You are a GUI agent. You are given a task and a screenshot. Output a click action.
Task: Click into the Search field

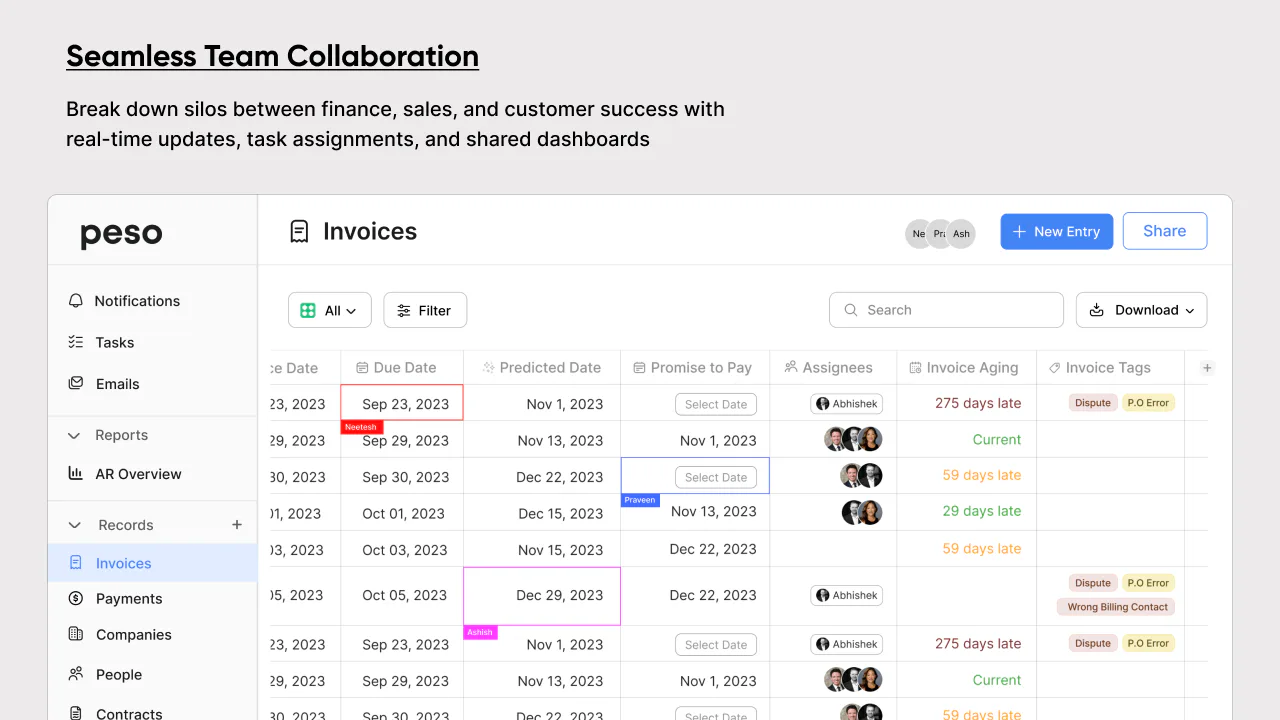946,310
